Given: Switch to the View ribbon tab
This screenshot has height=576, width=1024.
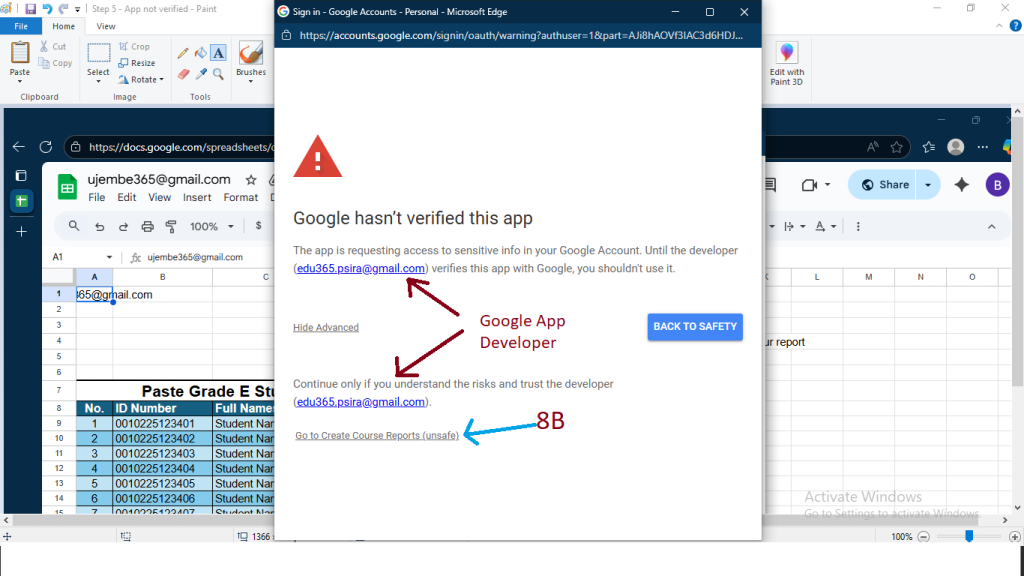Looking at the screenshot, I should pos(105,27).
